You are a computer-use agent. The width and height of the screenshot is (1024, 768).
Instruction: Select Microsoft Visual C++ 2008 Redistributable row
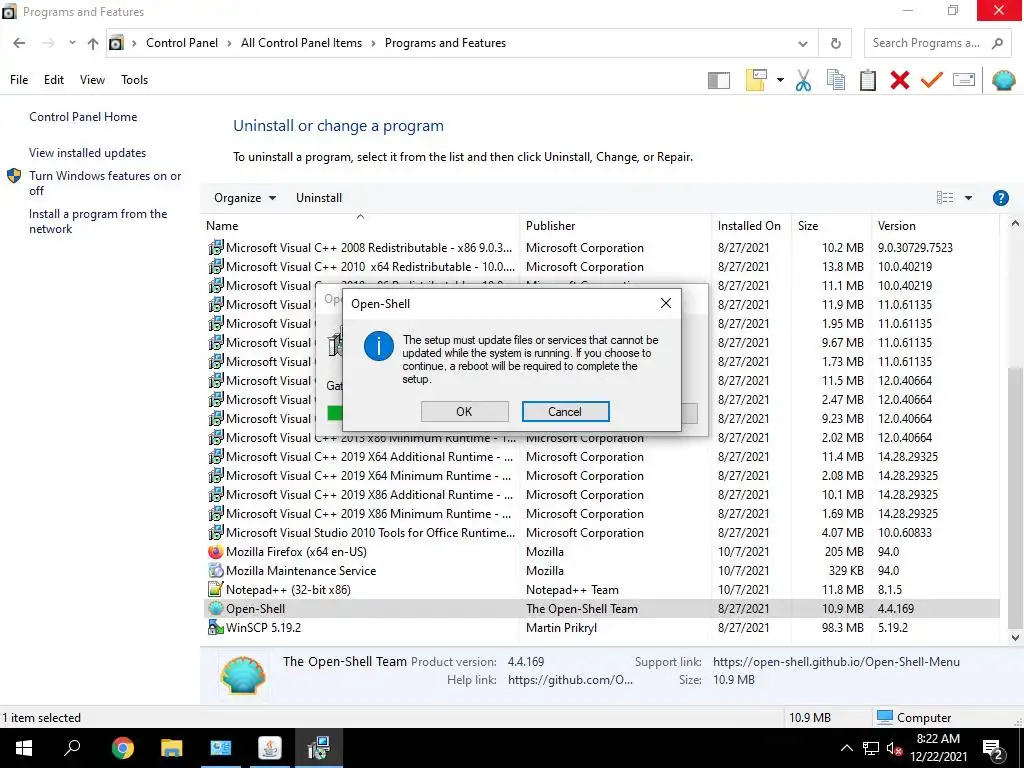tap(601, 248)
